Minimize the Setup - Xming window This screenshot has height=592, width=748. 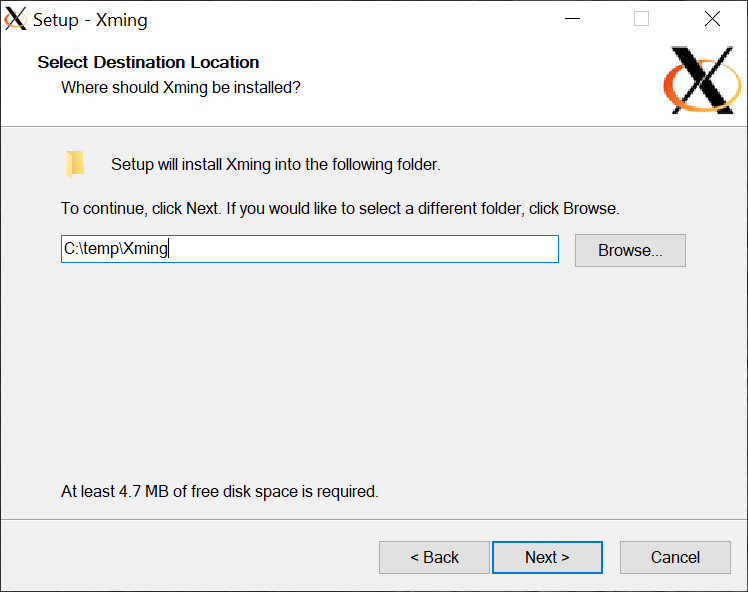572,19
